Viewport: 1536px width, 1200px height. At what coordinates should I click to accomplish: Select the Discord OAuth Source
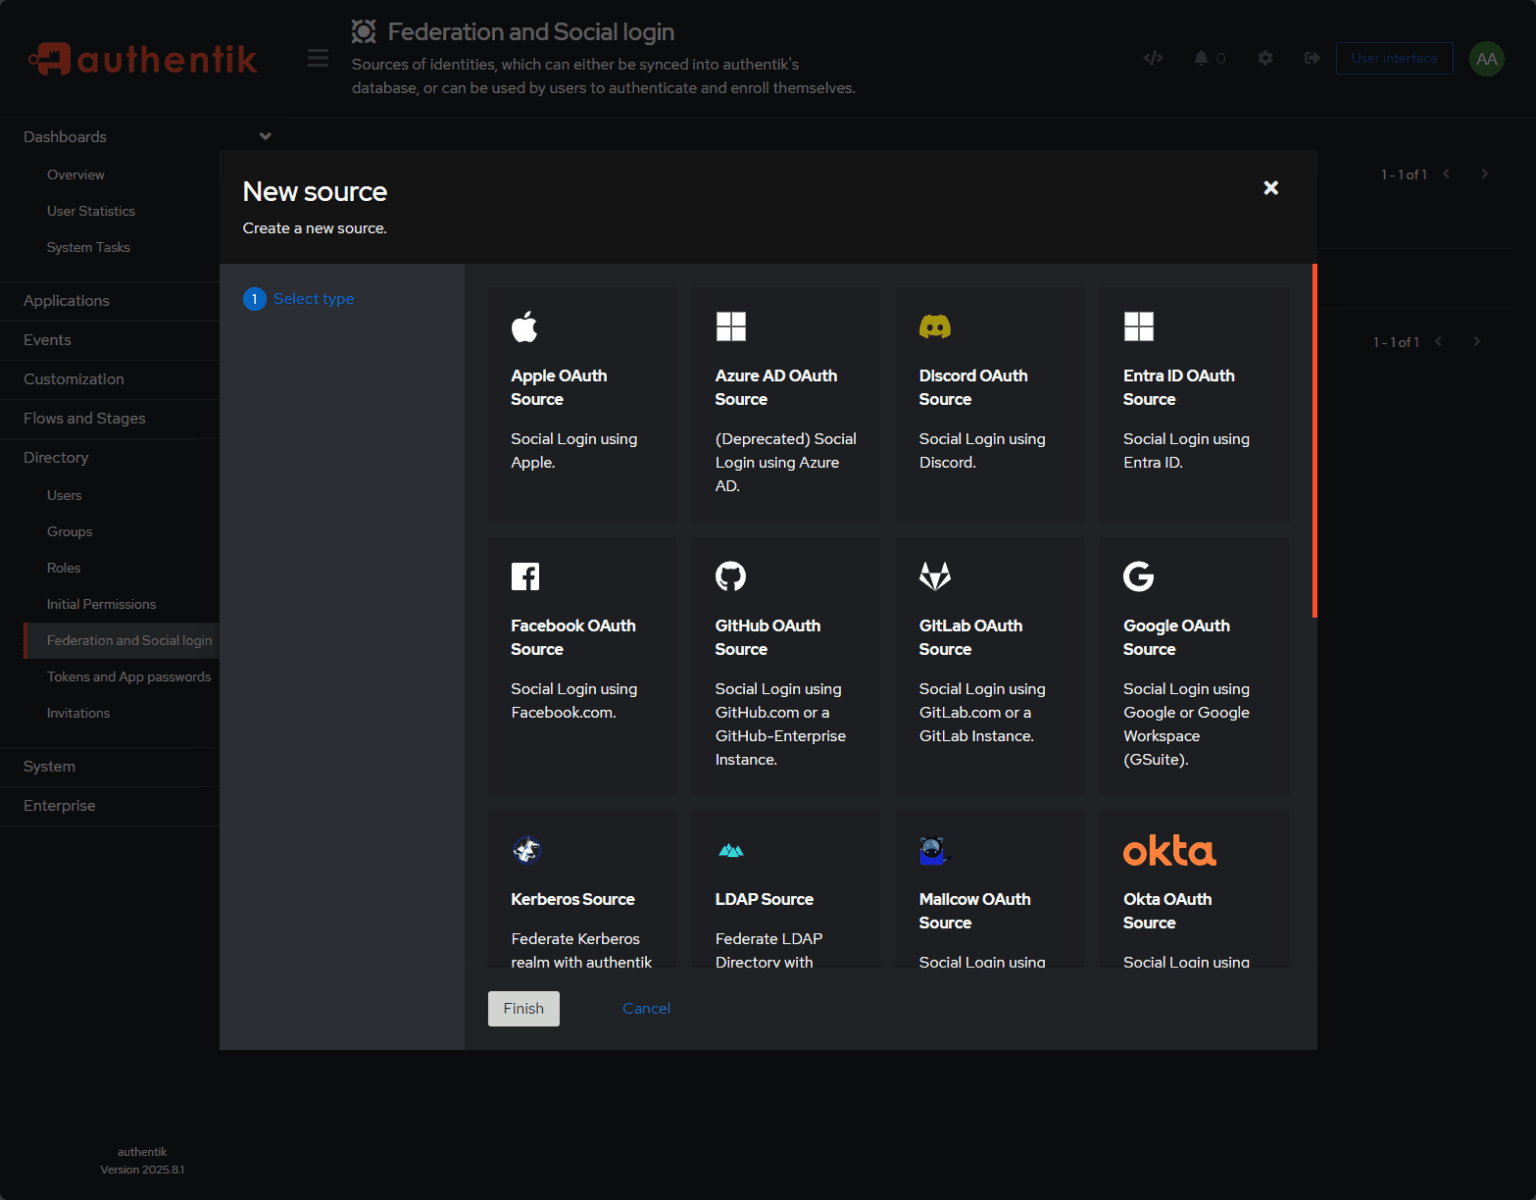click(988, 404)
